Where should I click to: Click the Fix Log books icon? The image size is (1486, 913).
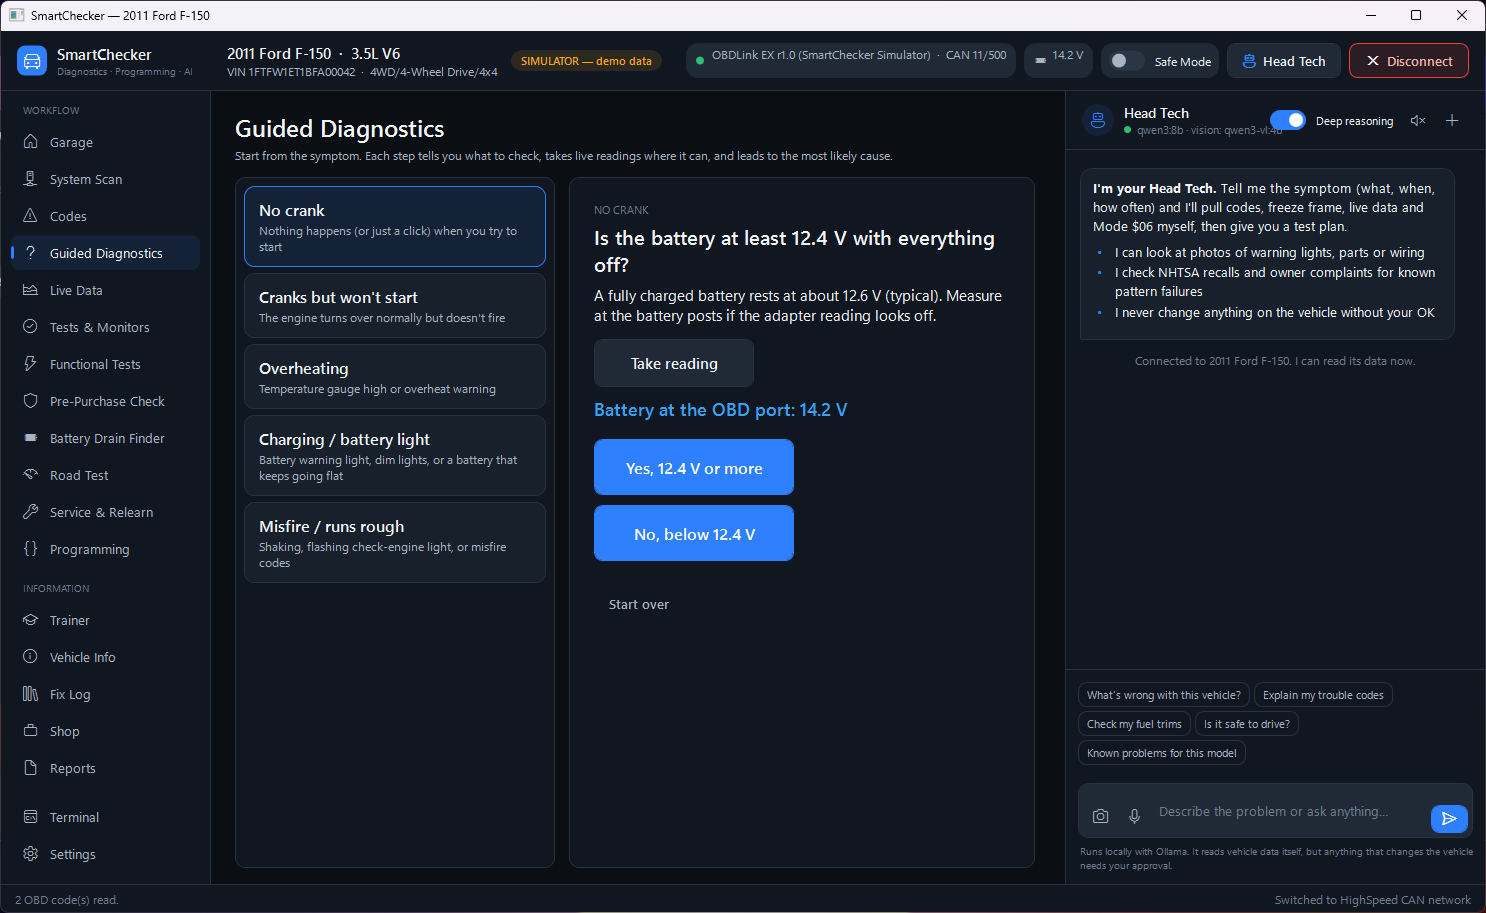pos(31,694)
